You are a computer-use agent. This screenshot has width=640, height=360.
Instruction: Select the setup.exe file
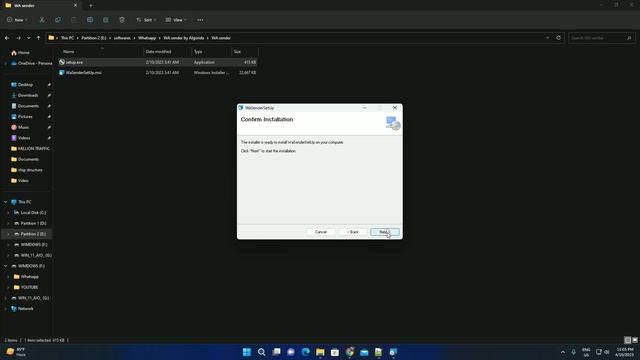pyautogui.click(x=157, y=62)
